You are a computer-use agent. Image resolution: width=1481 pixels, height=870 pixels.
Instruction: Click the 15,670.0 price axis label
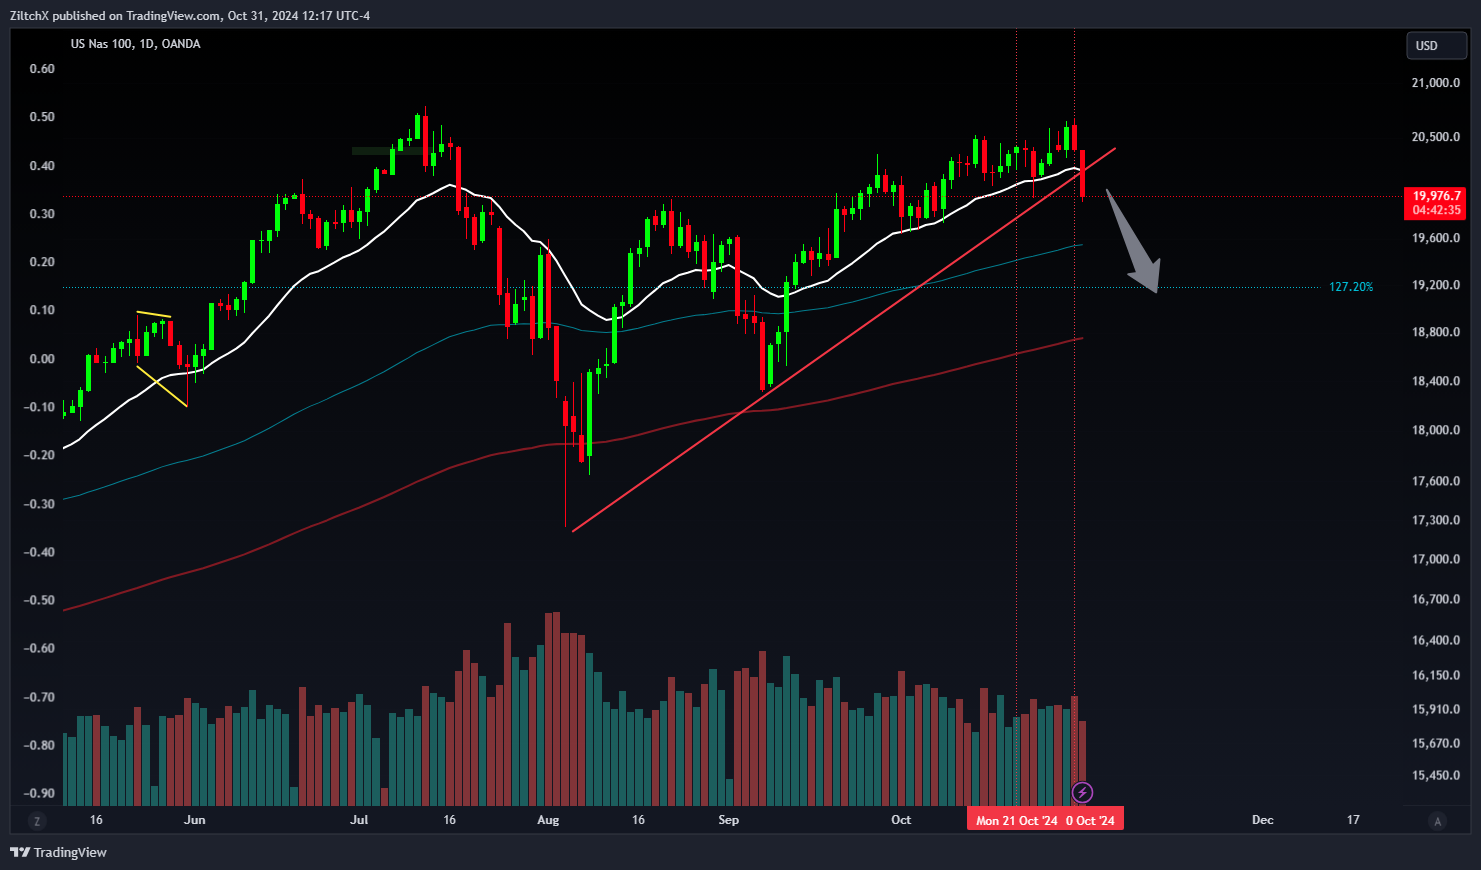tap(1435, 743)
